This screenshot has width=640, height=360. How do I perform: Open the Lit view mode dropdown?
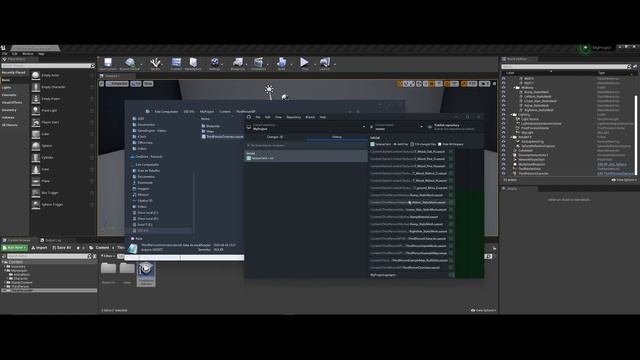point(136,84)
